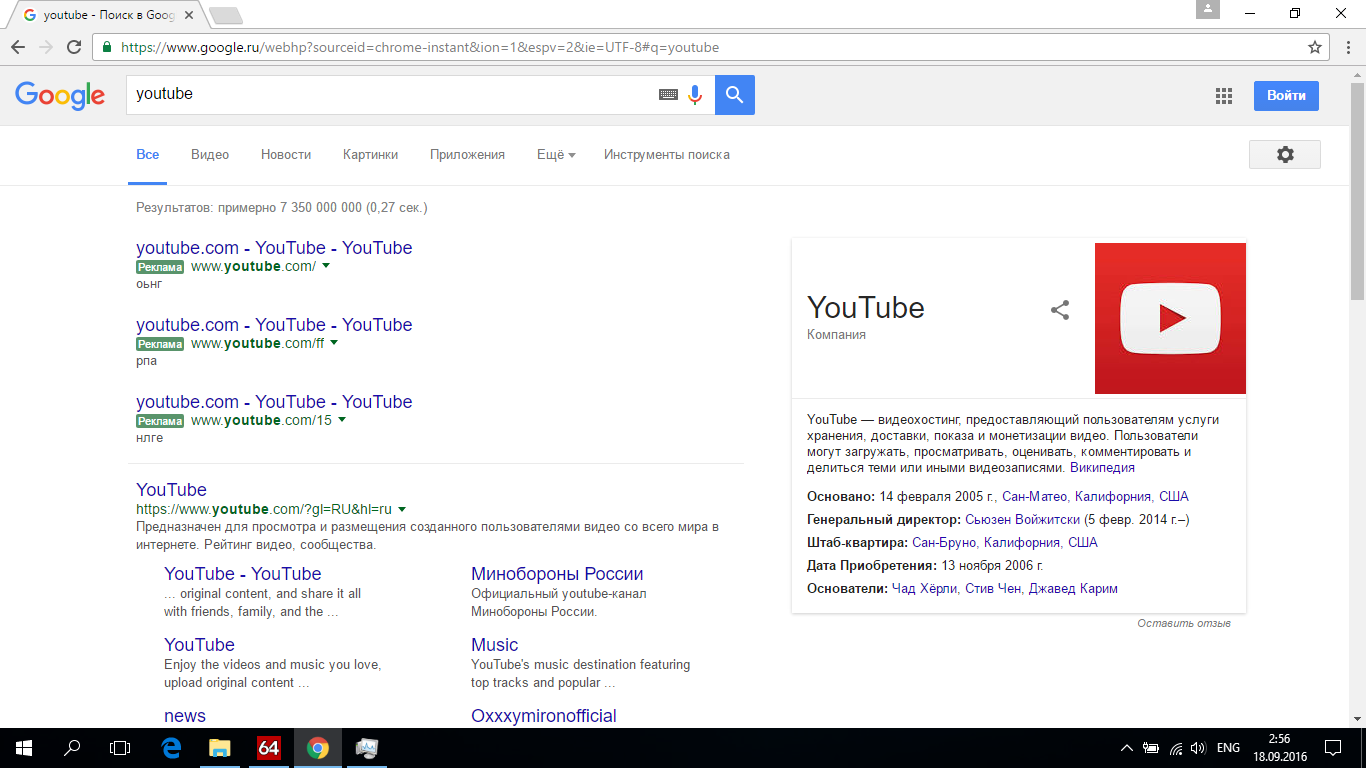1366x768 pixels.
Task: Bookmark this page with the star icon
Action: click(1315, 47)
